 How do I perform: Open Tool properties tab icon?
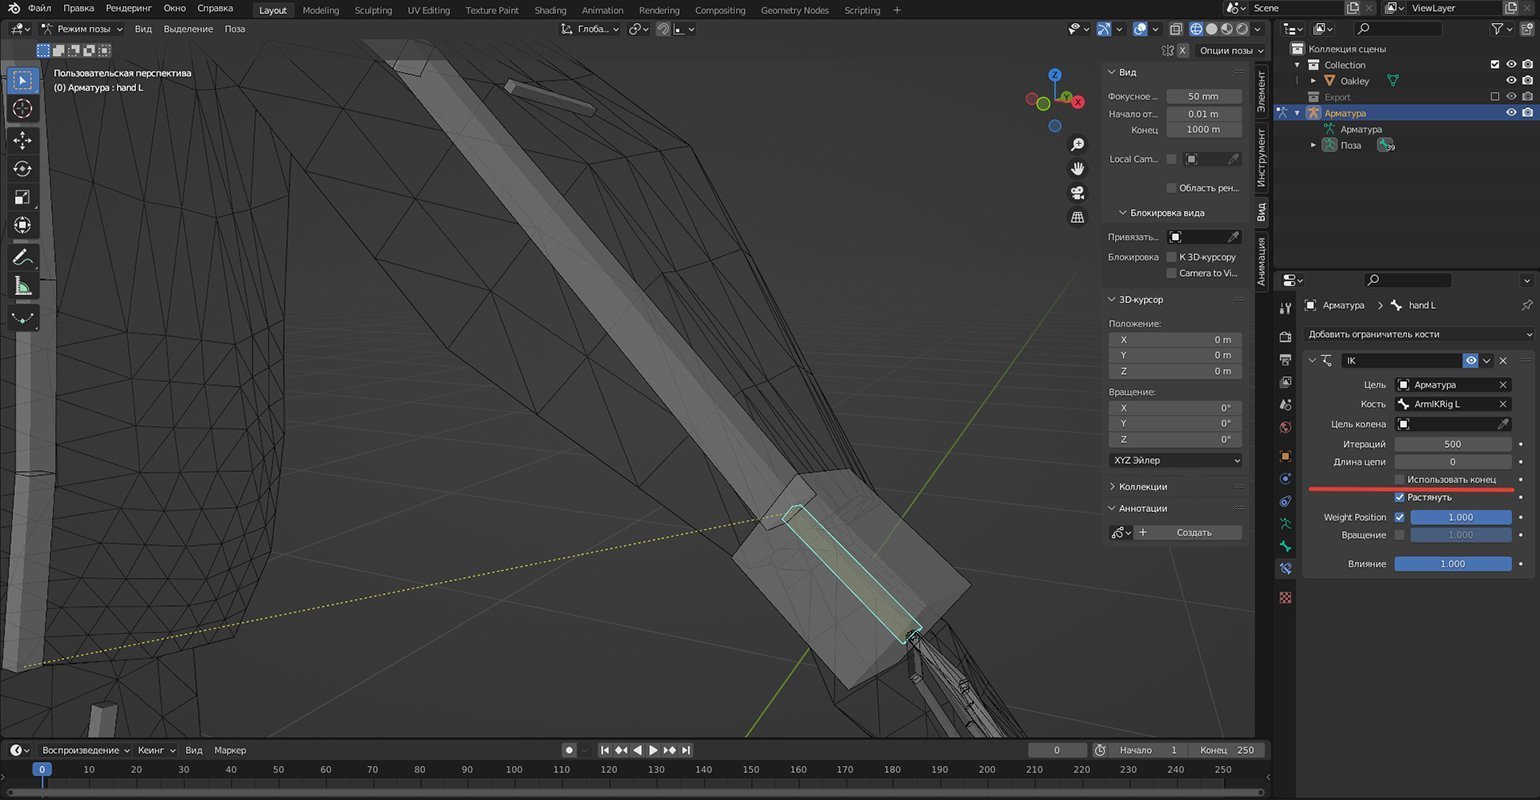point(1286,308)
